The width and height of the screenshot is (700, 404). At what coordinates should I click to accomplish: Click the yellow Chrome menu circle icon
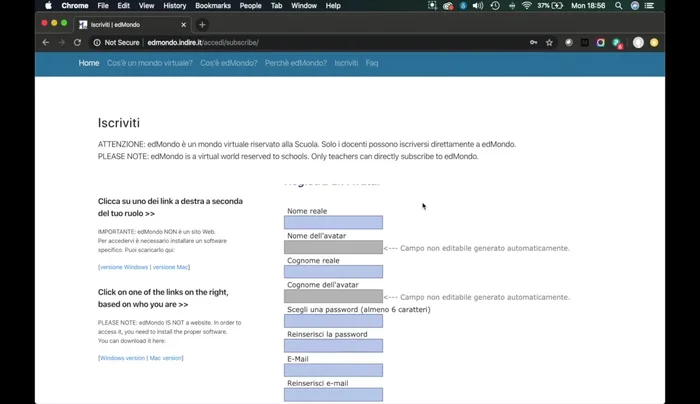(x=654, y=42)
